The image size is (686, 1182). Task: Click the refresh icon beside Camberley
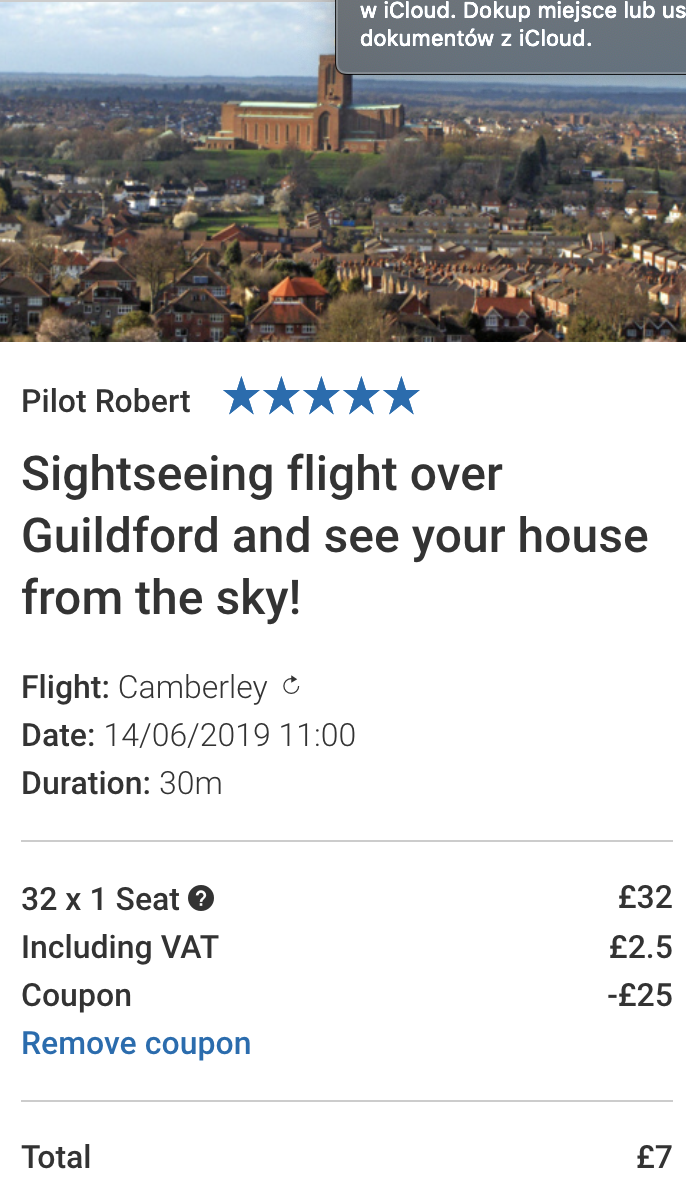tap(291, 686)
